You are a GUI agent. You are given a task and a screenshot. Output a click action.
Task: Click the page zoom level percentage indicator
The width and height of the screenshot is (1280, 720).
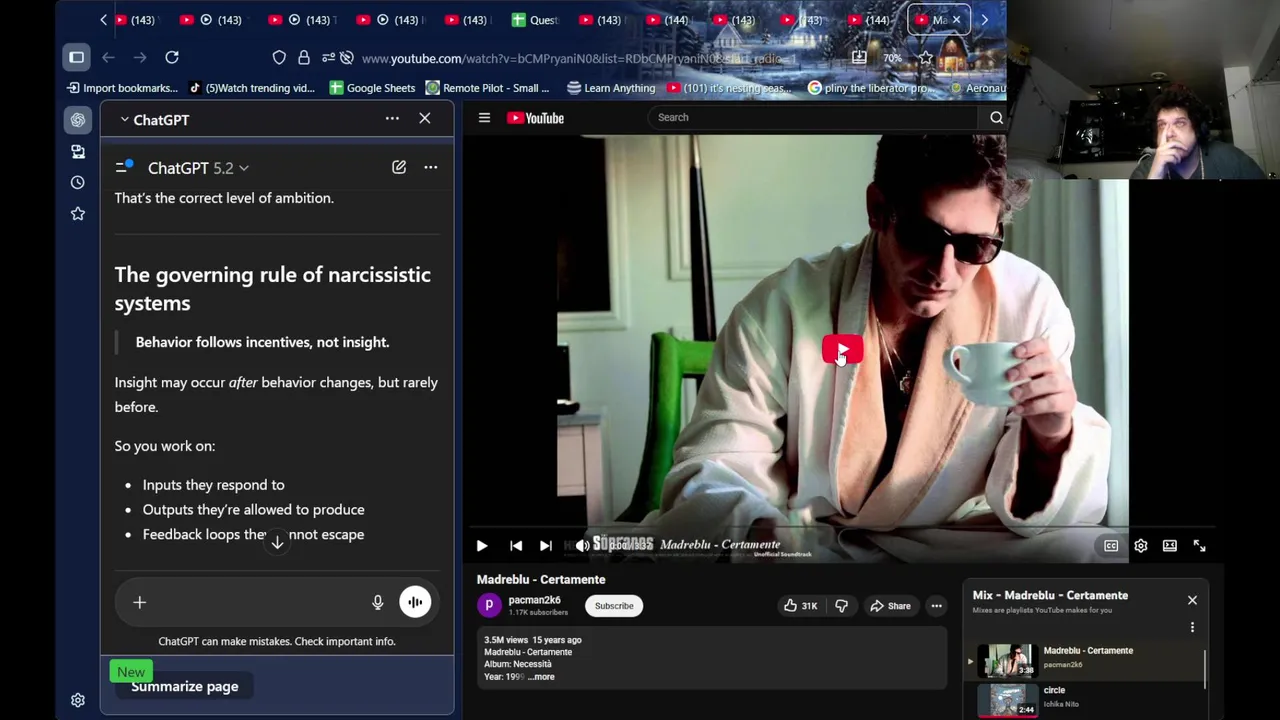pyautogui.click(x=892, y=58)
